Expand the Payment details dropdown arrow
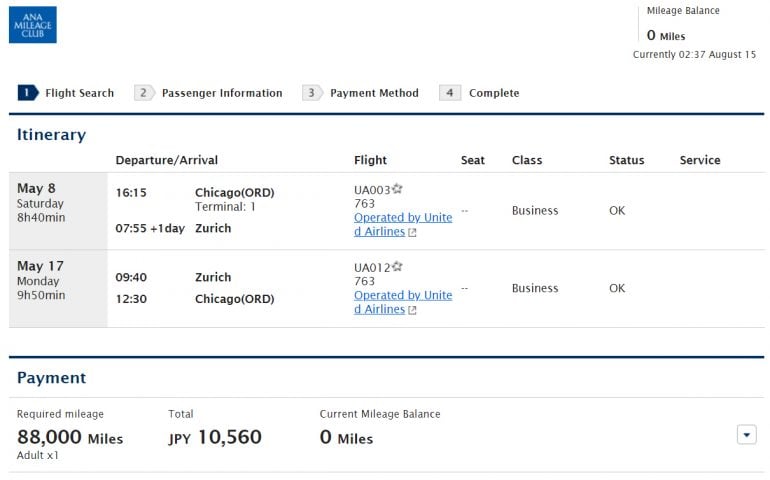The height and width of the screenshot is (480, 770). point(746,434)
